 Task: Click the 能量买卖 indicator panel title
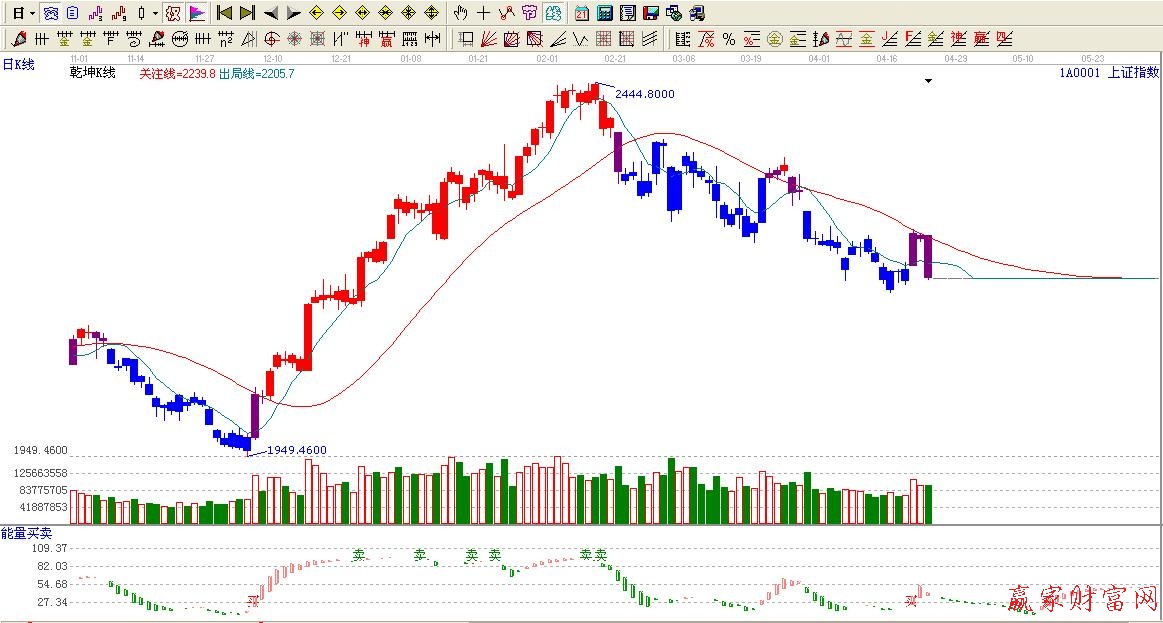point(24,534)
